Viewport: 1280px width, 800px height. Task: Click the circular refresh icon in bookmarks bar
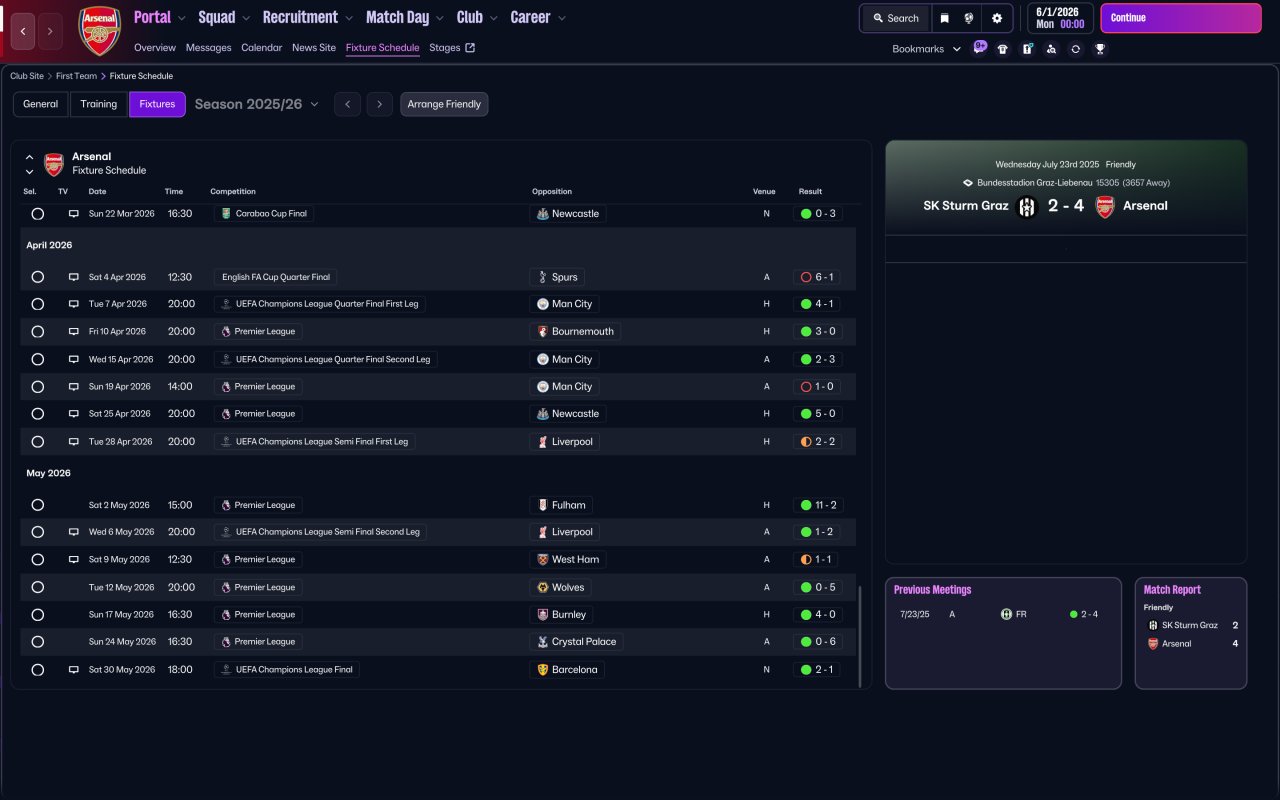coord(1075,49)
